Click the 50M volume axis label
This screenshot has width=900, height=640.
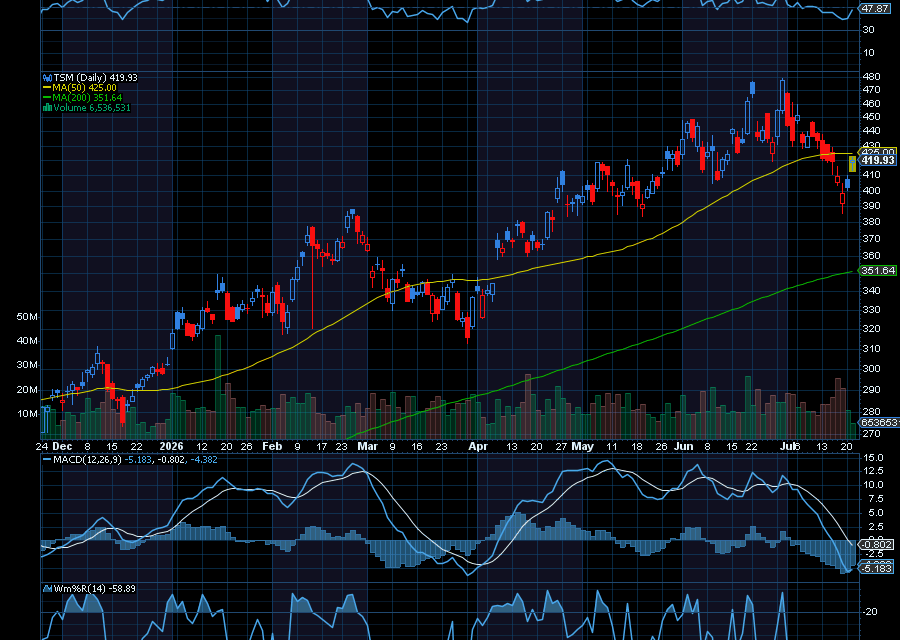[27, 316]
